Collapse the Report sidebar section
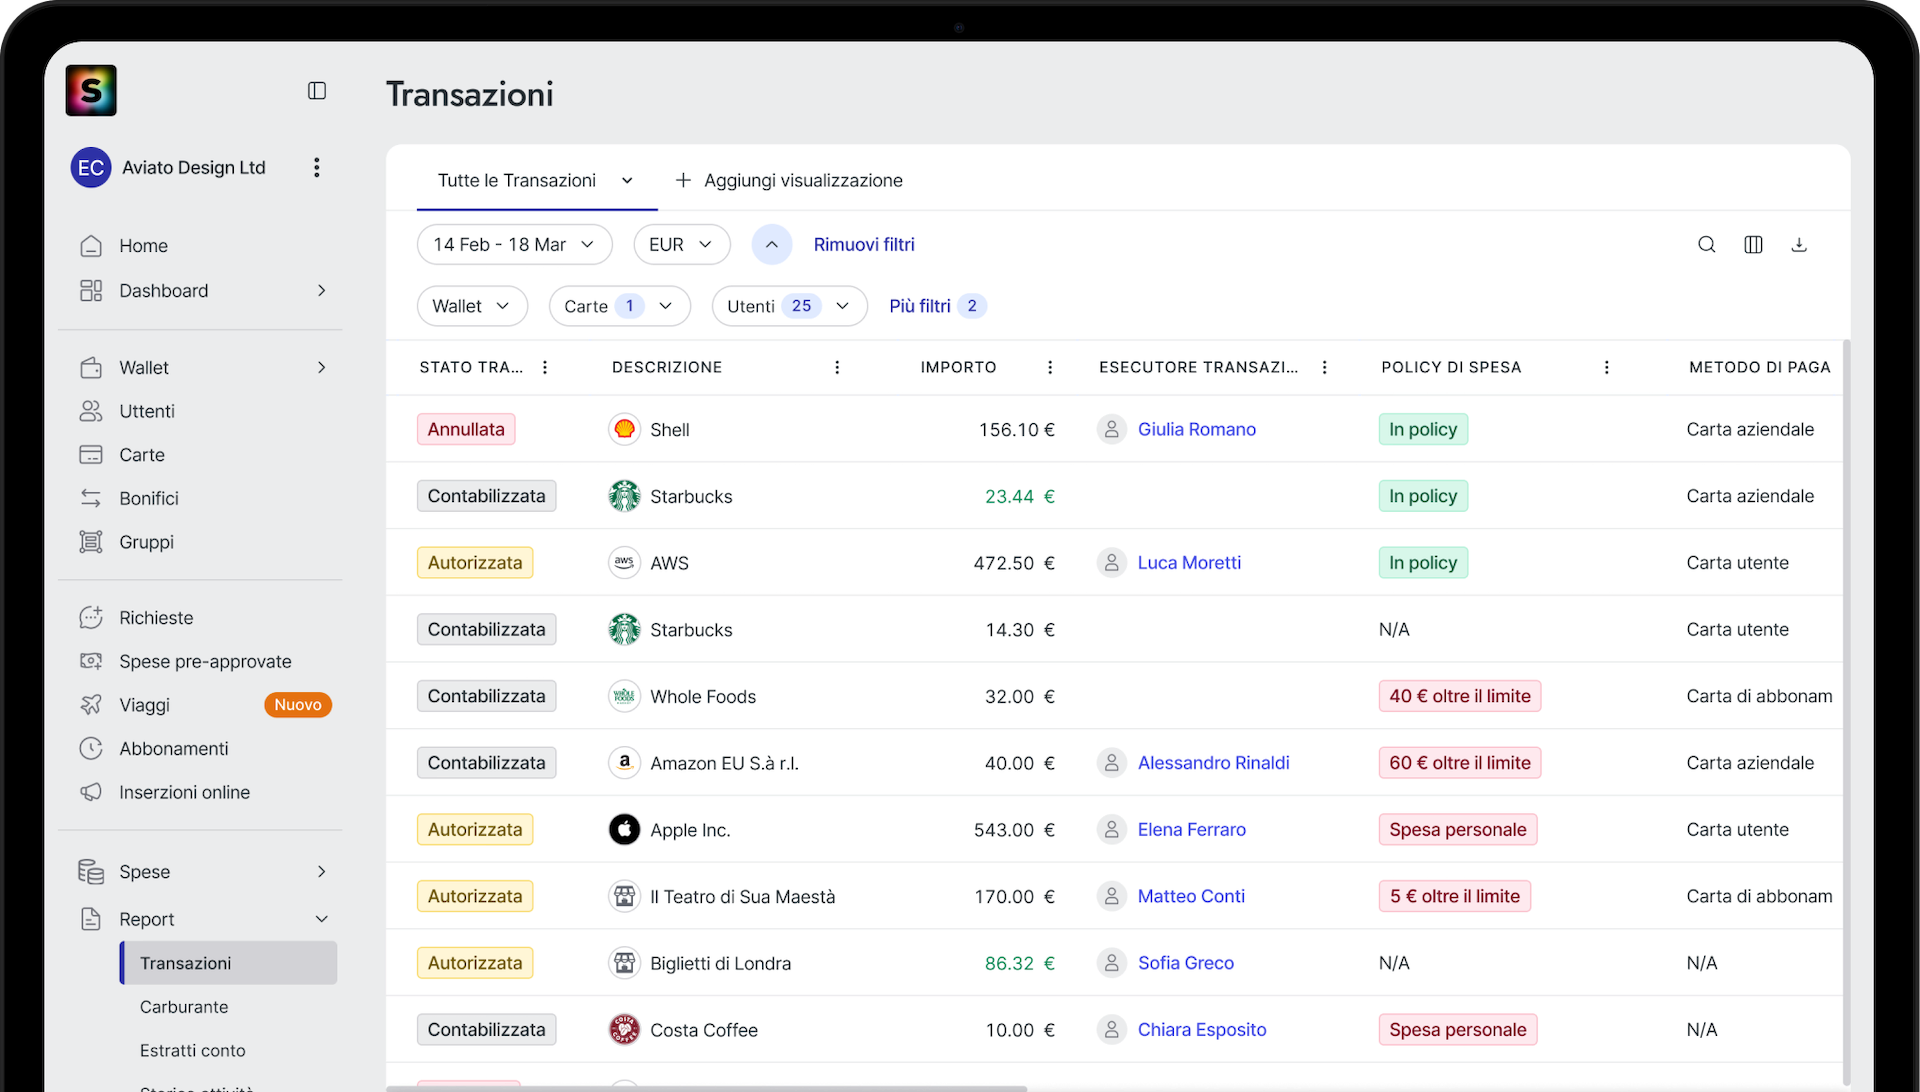 click(321, 919)
